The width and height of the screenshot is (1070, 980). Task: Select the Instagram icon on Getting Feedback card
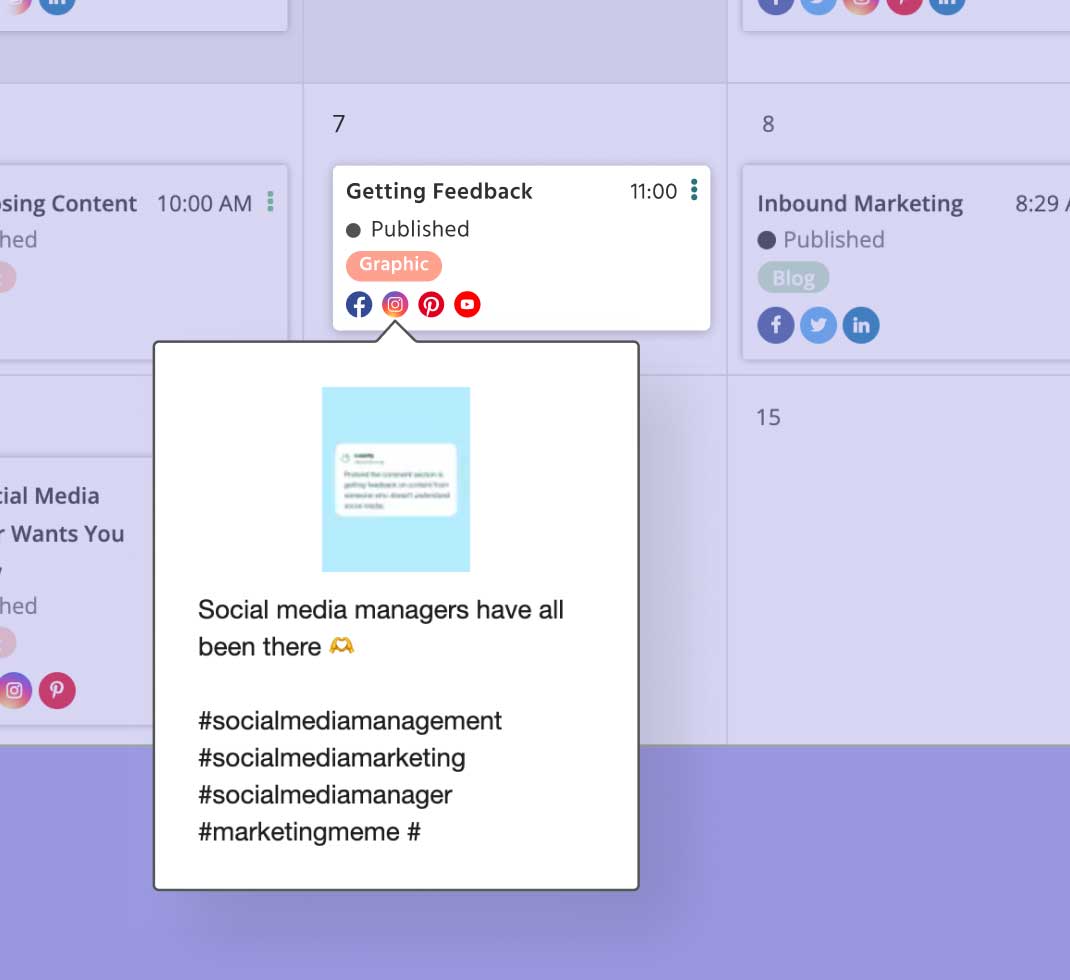click(x=395, y=305)
